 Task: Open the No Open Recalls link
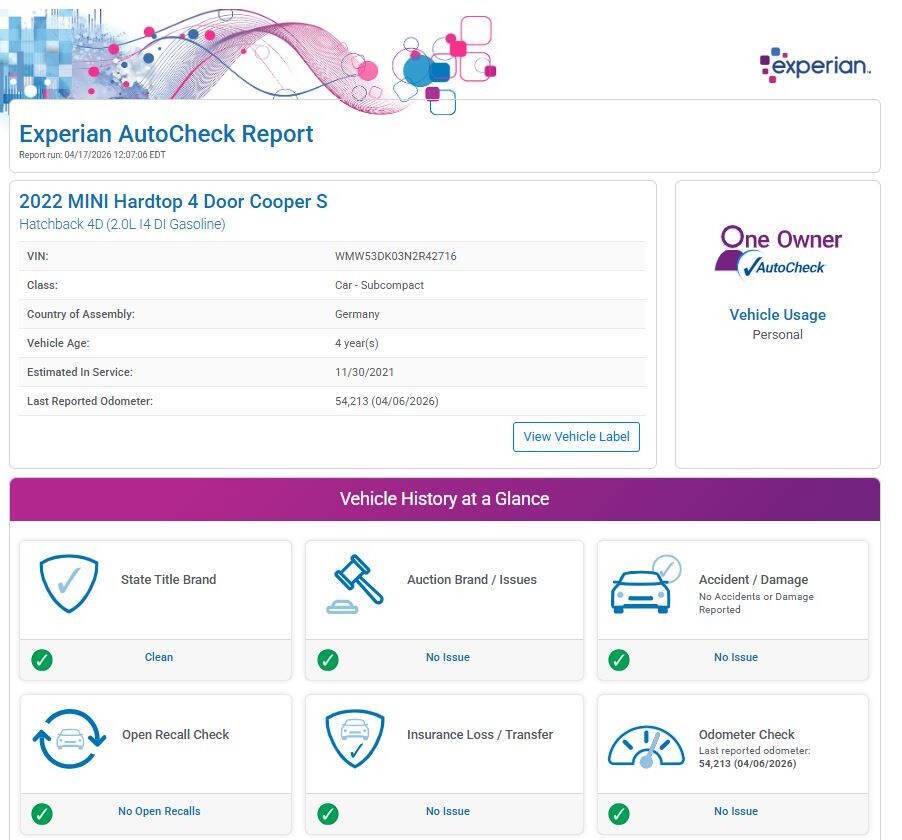click(159, 812)
